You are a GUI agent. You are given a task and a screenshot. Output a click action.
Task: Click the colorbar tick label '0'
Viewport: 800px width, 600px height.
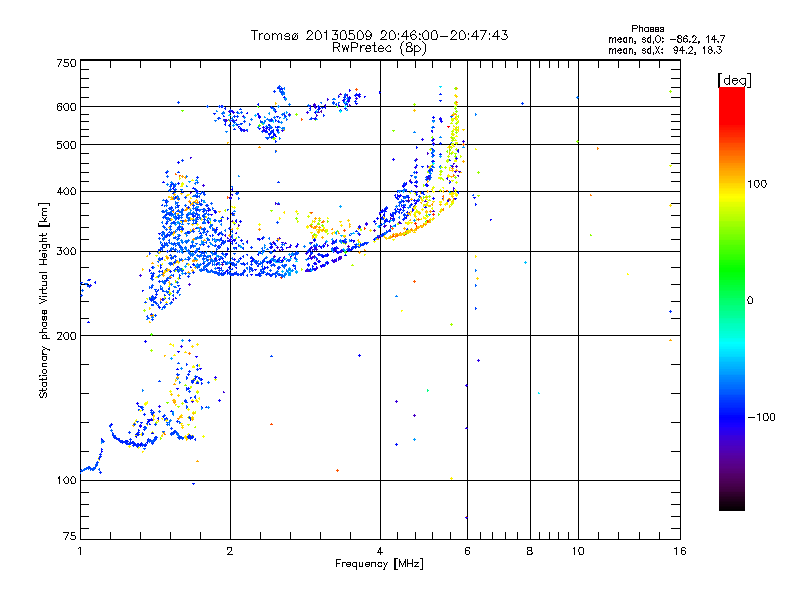click(x=750, y=301)
